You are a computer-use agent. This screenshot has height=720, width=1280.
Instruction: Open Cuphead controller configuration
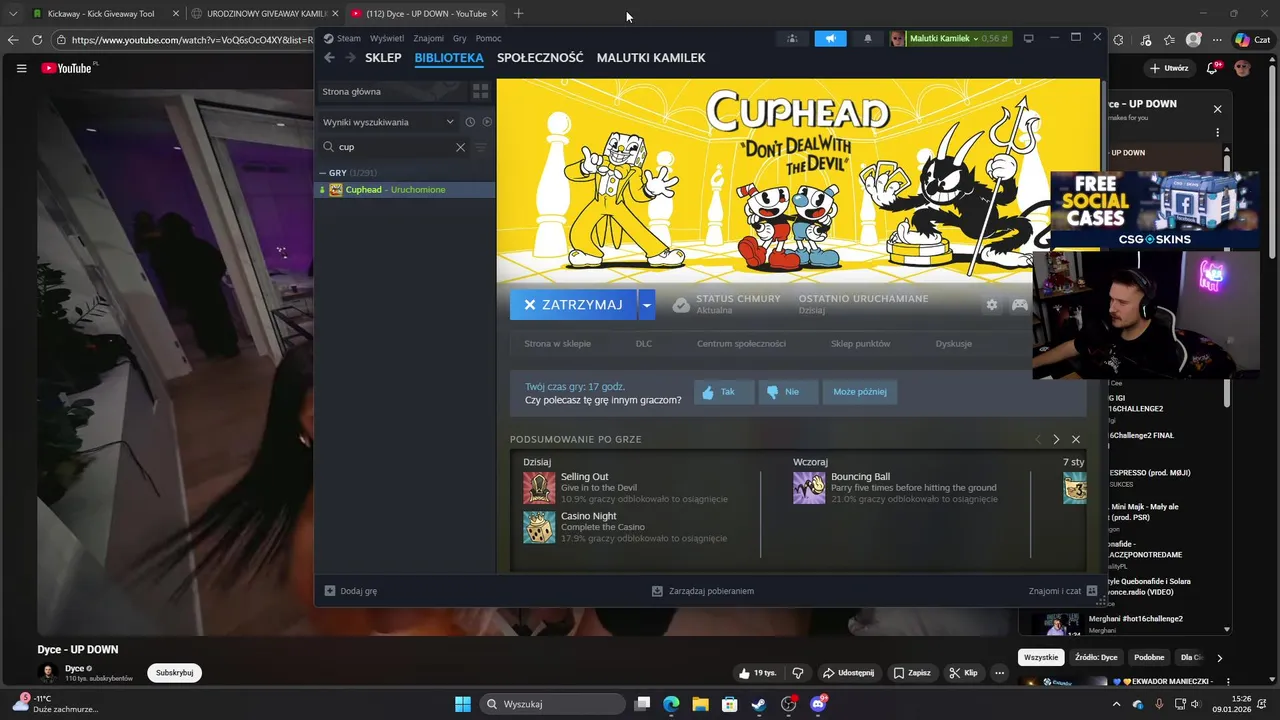(x=1019, y=305)
